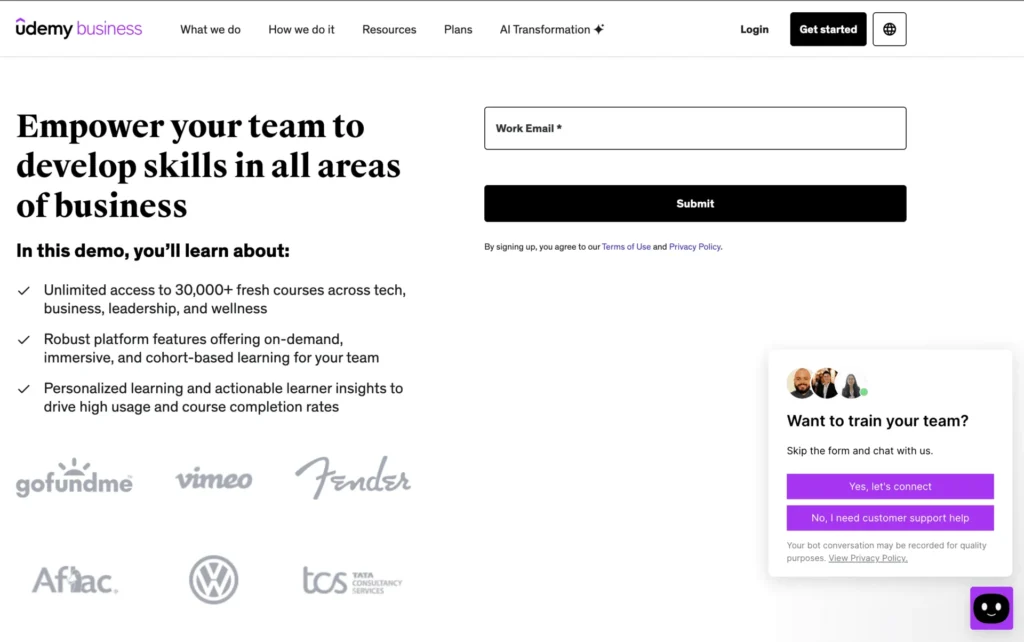Click the Fender logo
This screenshot has height=642, width=1024.
click(353, 477)
